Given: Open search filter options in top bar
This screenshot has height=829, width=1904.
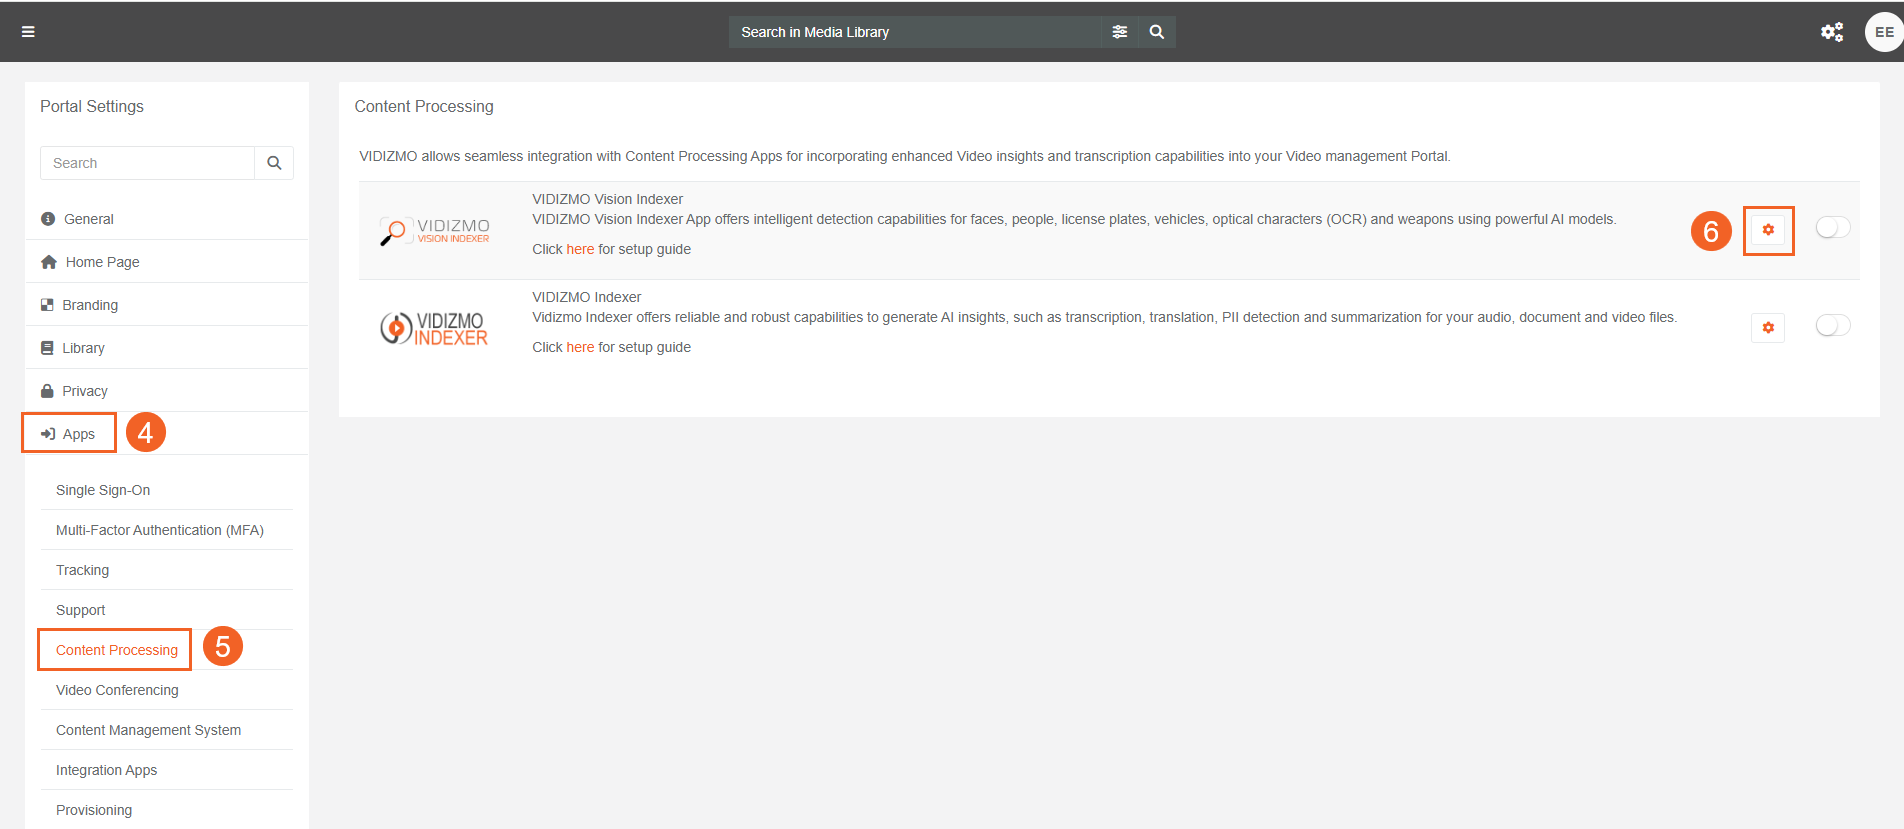Looking at the screenshot, I should click(1119, 32).
